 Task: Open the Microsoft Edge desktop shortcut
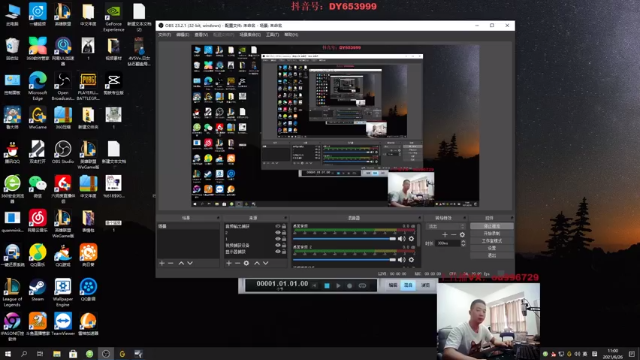[x=38, y=85]
